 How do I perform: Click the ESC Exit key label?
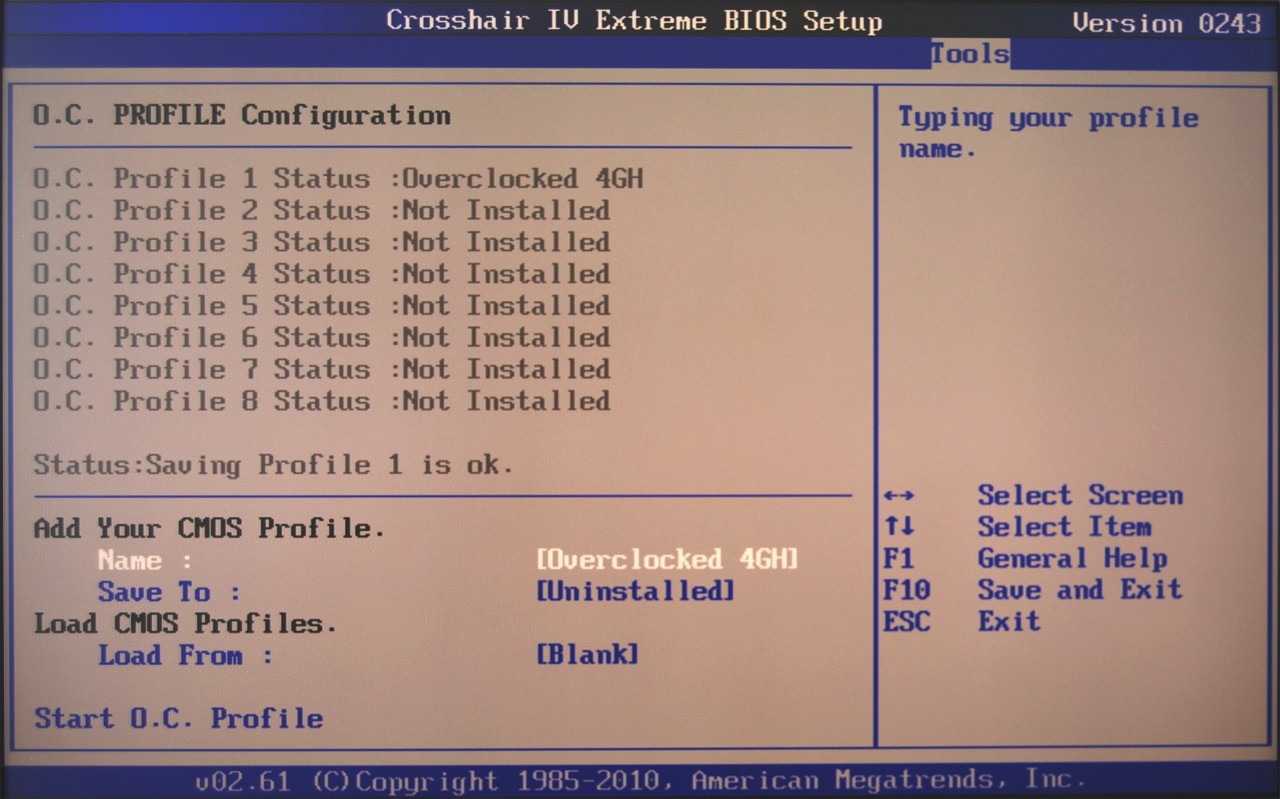pos(906,622)
